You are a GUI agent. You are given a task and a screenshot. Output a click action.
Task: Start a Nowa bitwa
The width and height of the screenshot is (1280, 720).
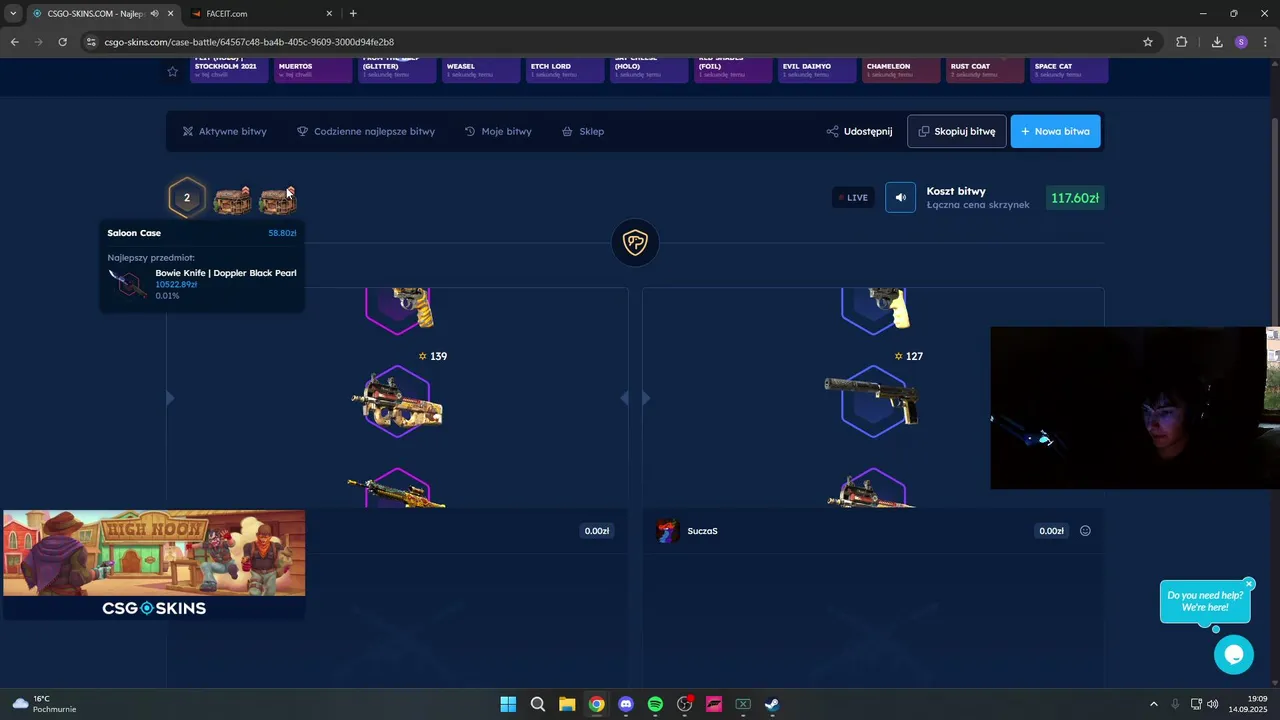pos(1055,131)
